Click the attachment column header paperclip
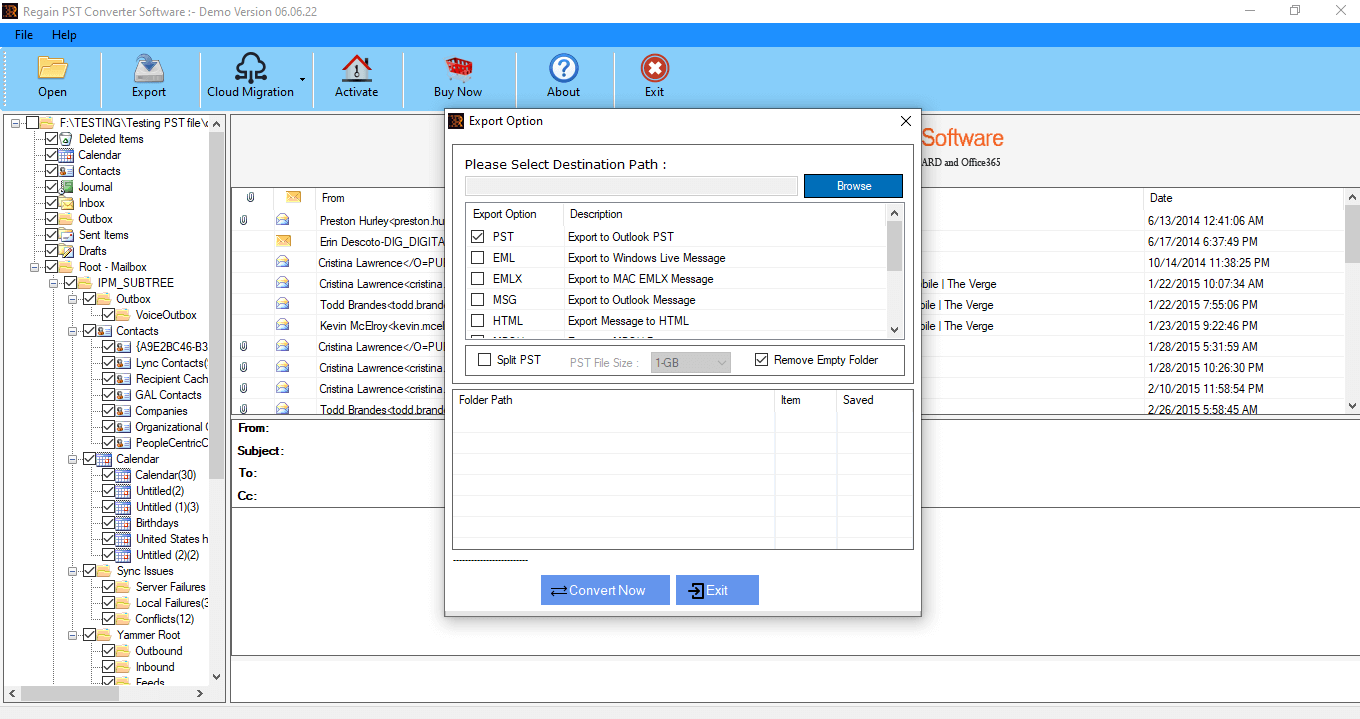 (x=251, y=198)
